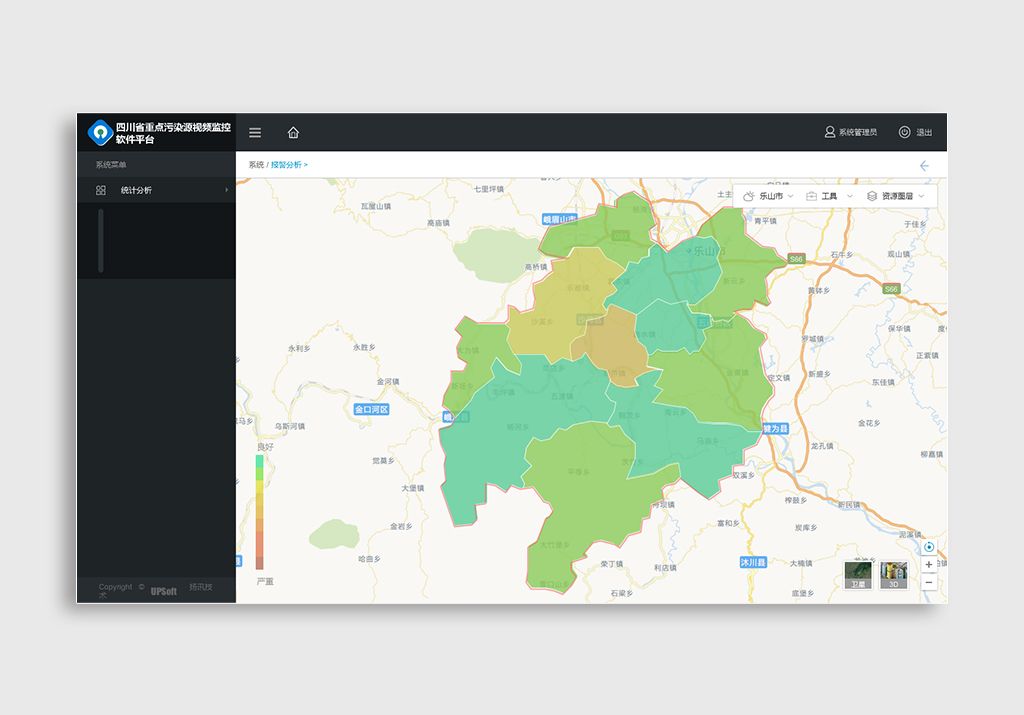Click the 荣丁镇 place label
The width and height of the screenshot is (1024, 715).
tap(611, 564)
